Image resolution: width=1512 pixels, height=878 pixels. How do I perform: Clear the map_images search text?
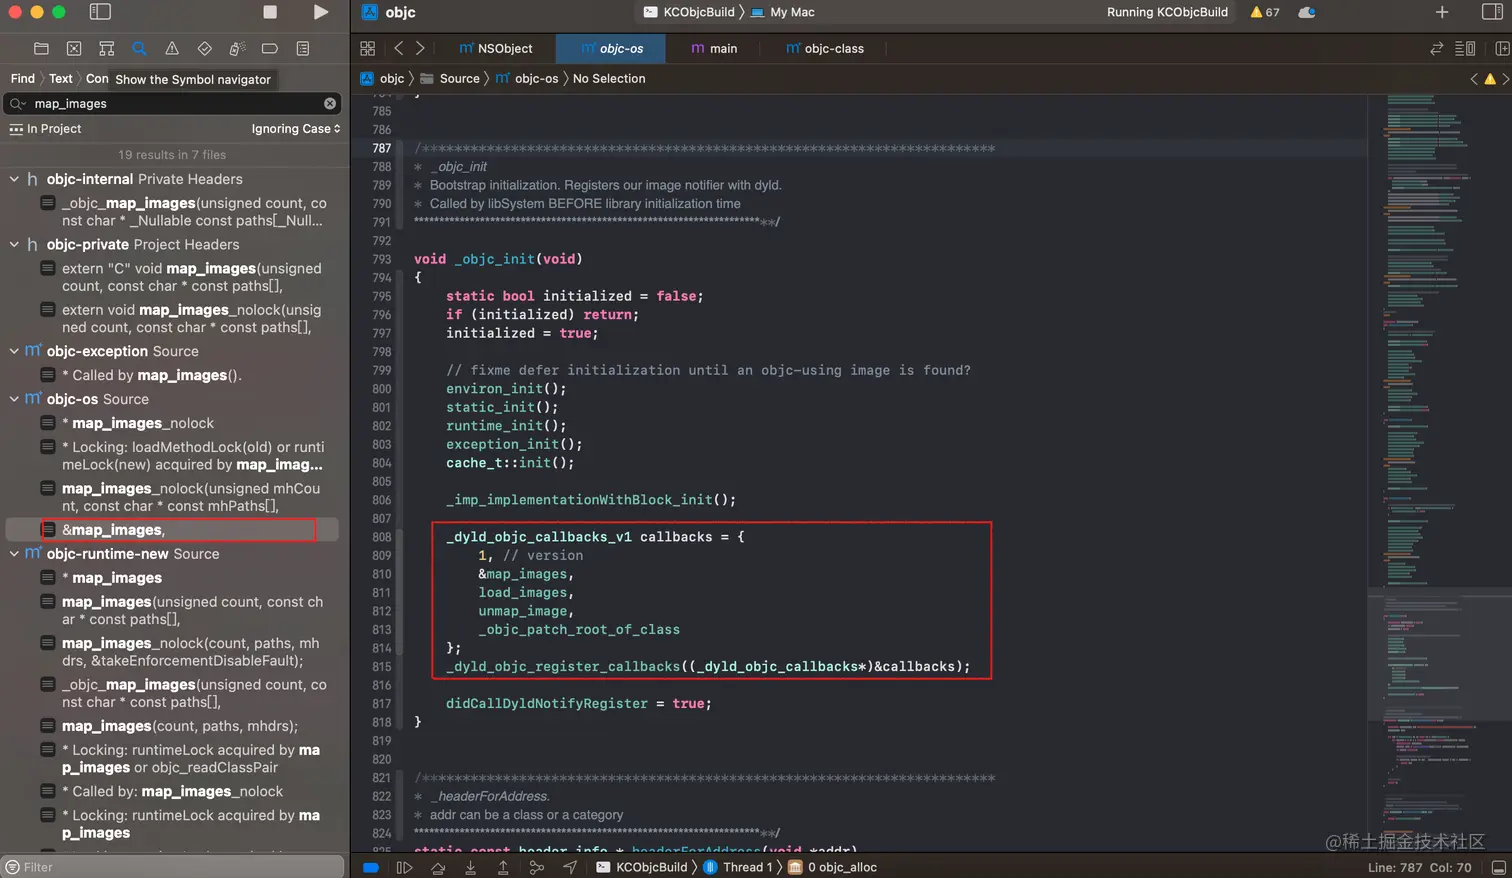click(330, 103)
